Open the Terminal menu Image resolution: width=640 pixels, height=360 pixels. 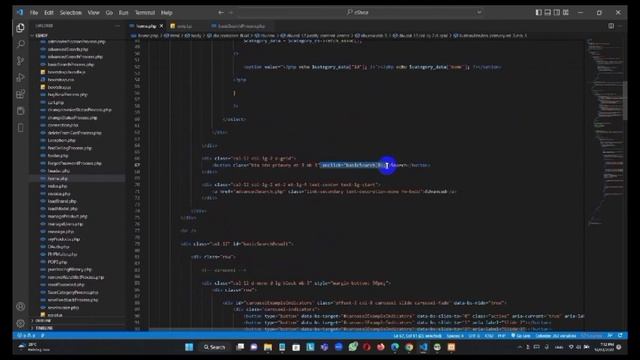point(145,13)
